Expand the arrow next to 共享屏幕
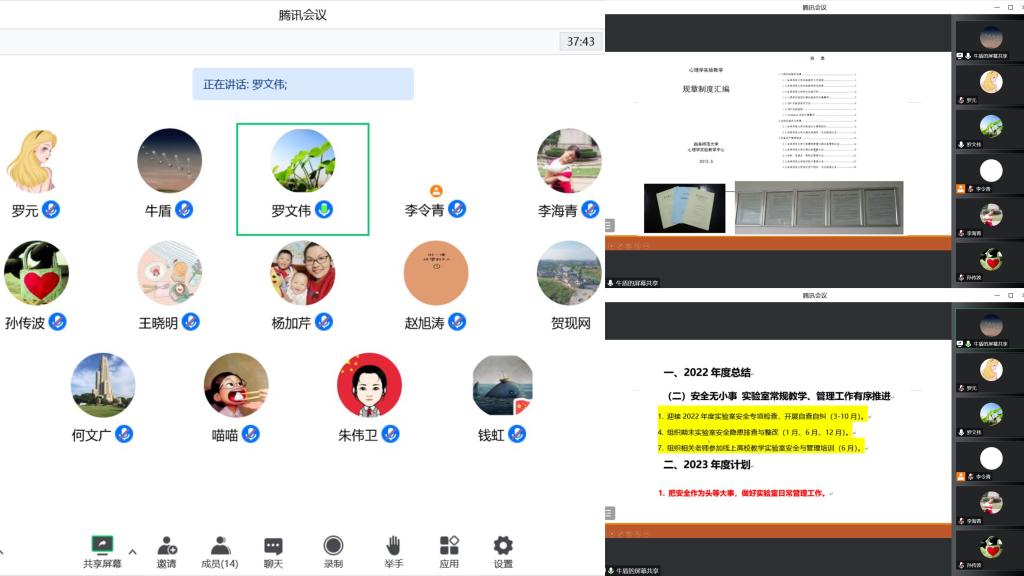This screenshot has width=1024, height=576. [x=132, y=551]
